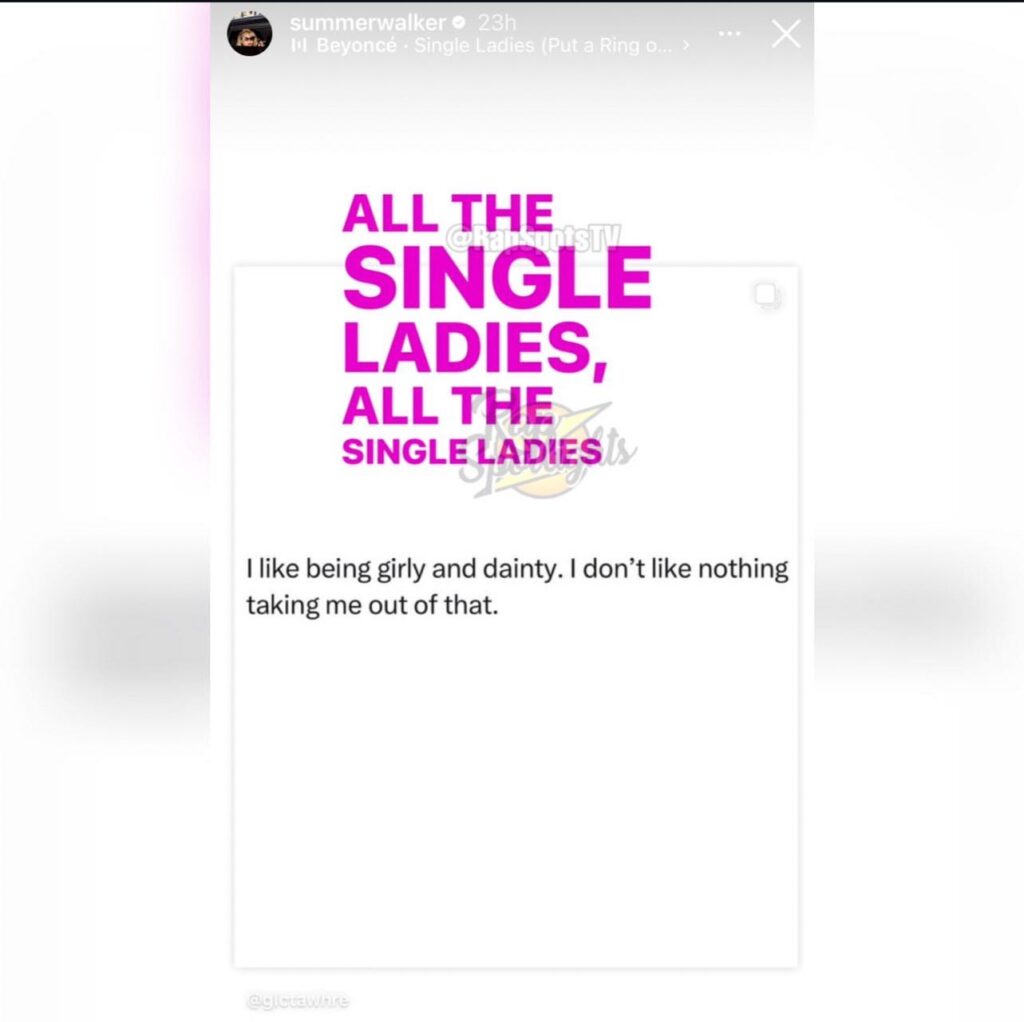Image resolution: width=1024 pixels, height=1022 pixels.
Task: Tap the @gictawhre mention at bottom
Action: coord(298,1000)
